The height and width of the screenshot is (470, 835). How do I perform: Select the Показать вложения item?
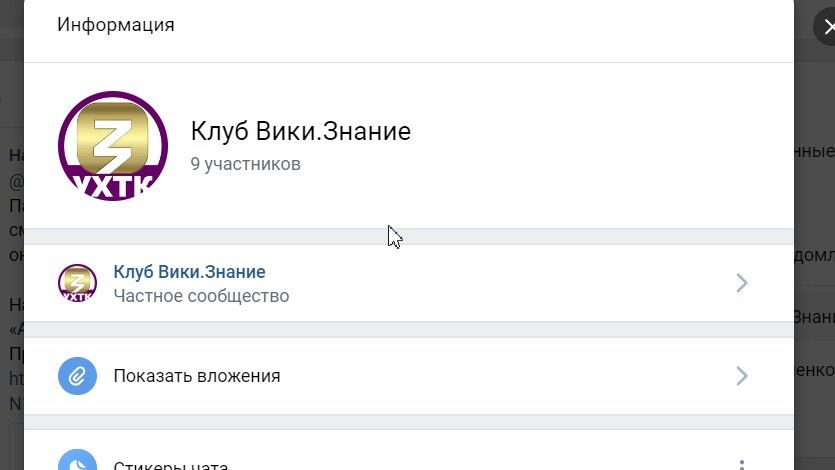point(196,376)
